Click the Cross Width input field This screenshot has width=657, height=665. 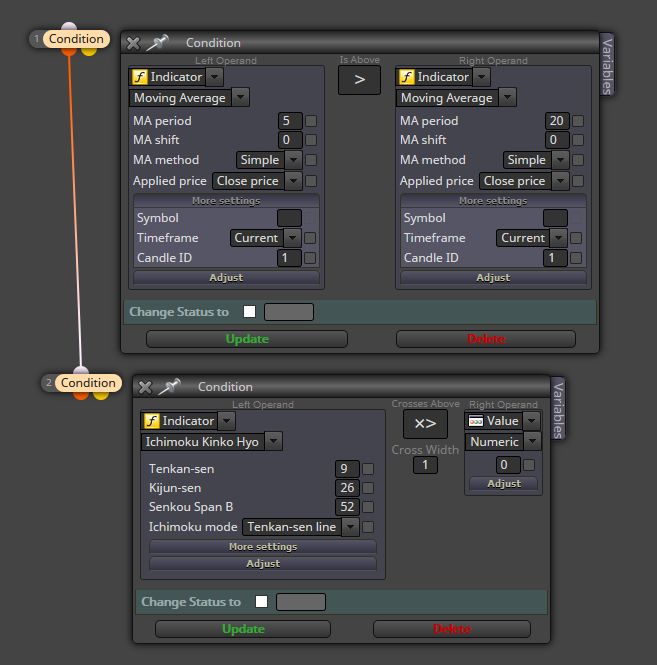pos(425,465)
